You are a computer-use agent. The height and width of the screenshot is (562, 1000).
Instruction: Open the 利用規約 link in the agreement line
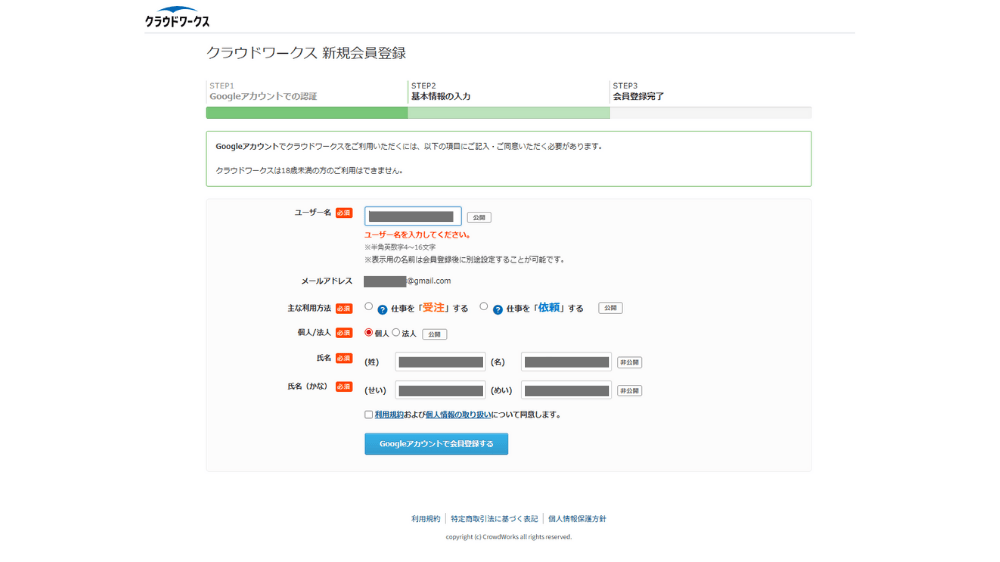coord(389,414)
